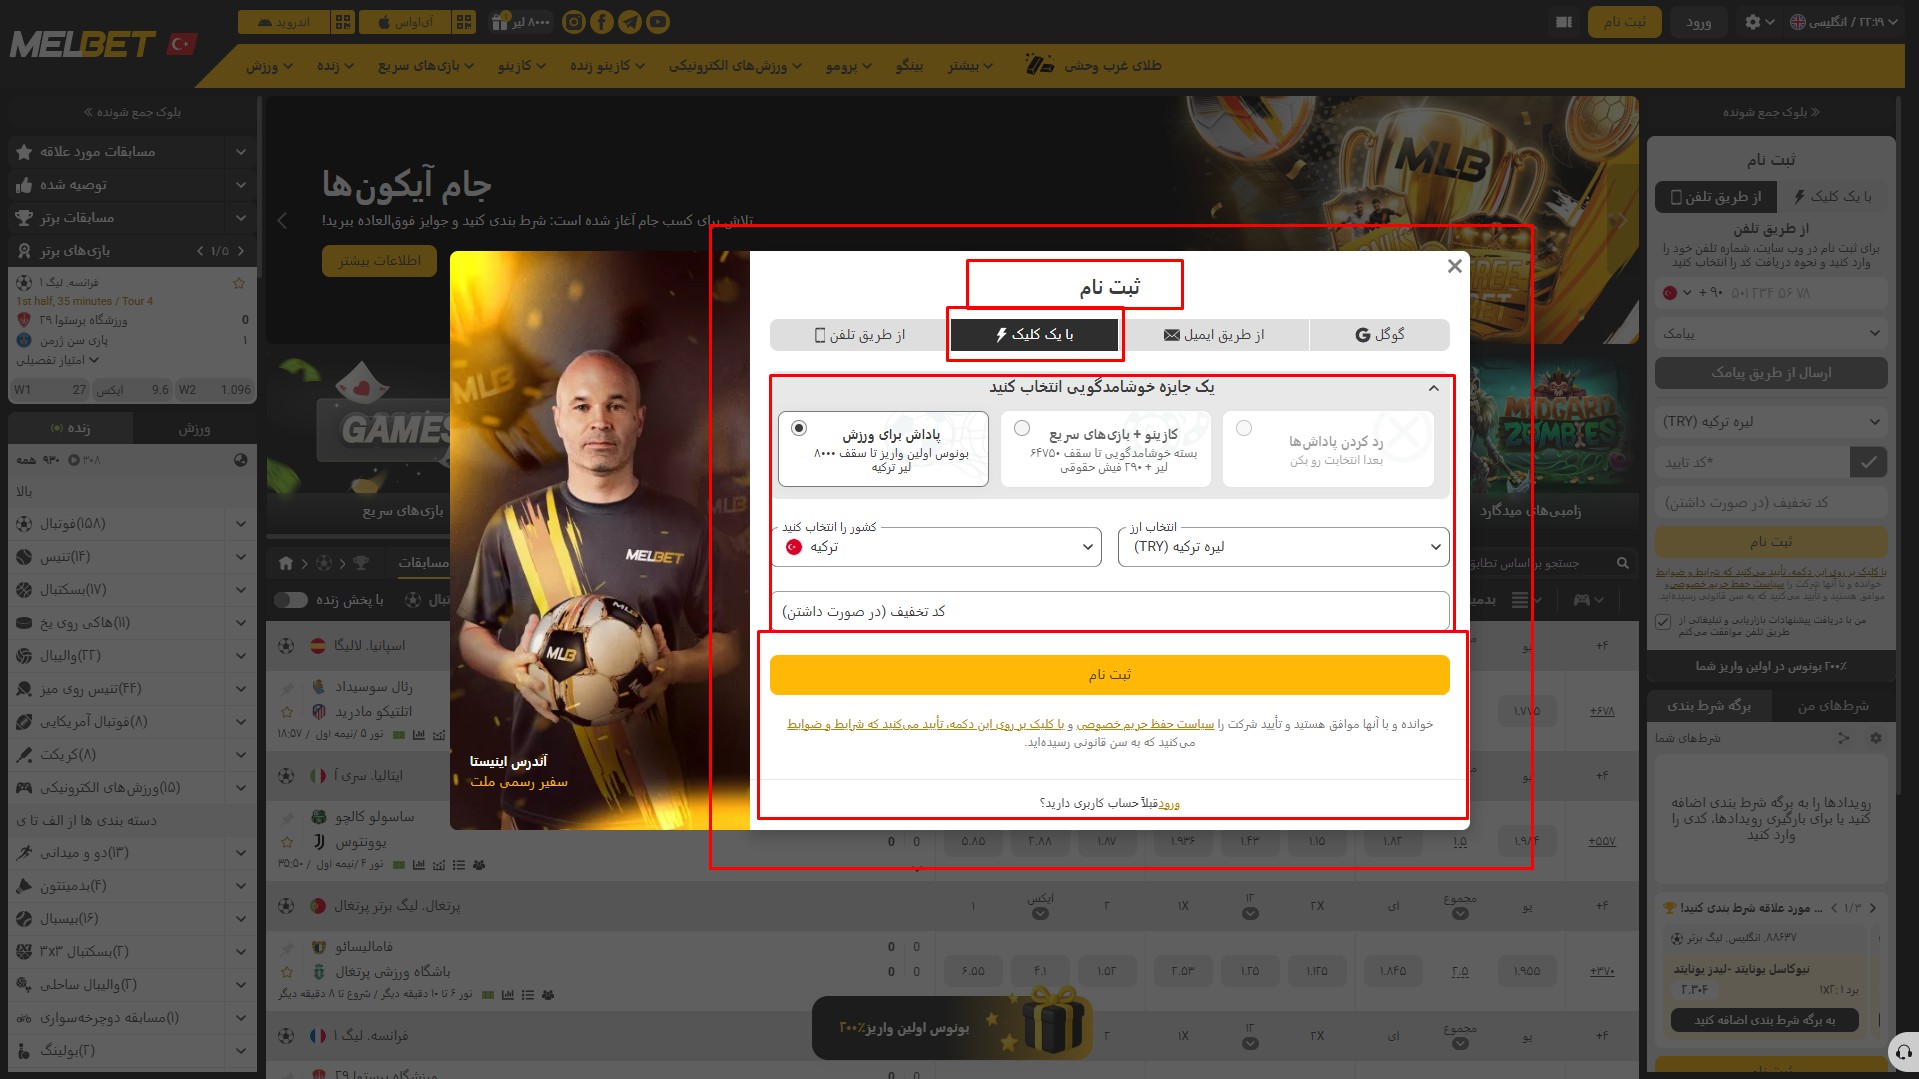
Task: Click the اندروید download button
Action: click(x=284, y=22)
